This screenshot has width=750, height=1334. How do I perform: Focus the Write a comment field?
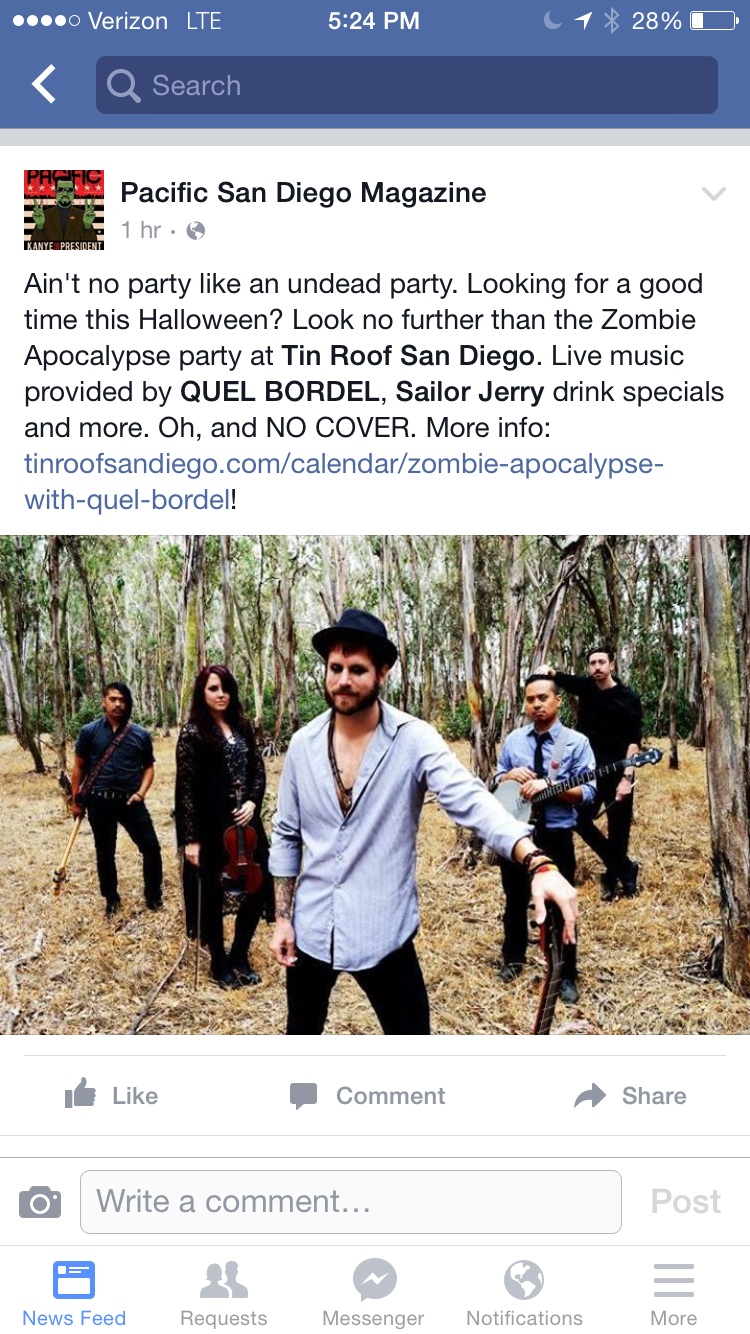click(x=351, y=1201)
